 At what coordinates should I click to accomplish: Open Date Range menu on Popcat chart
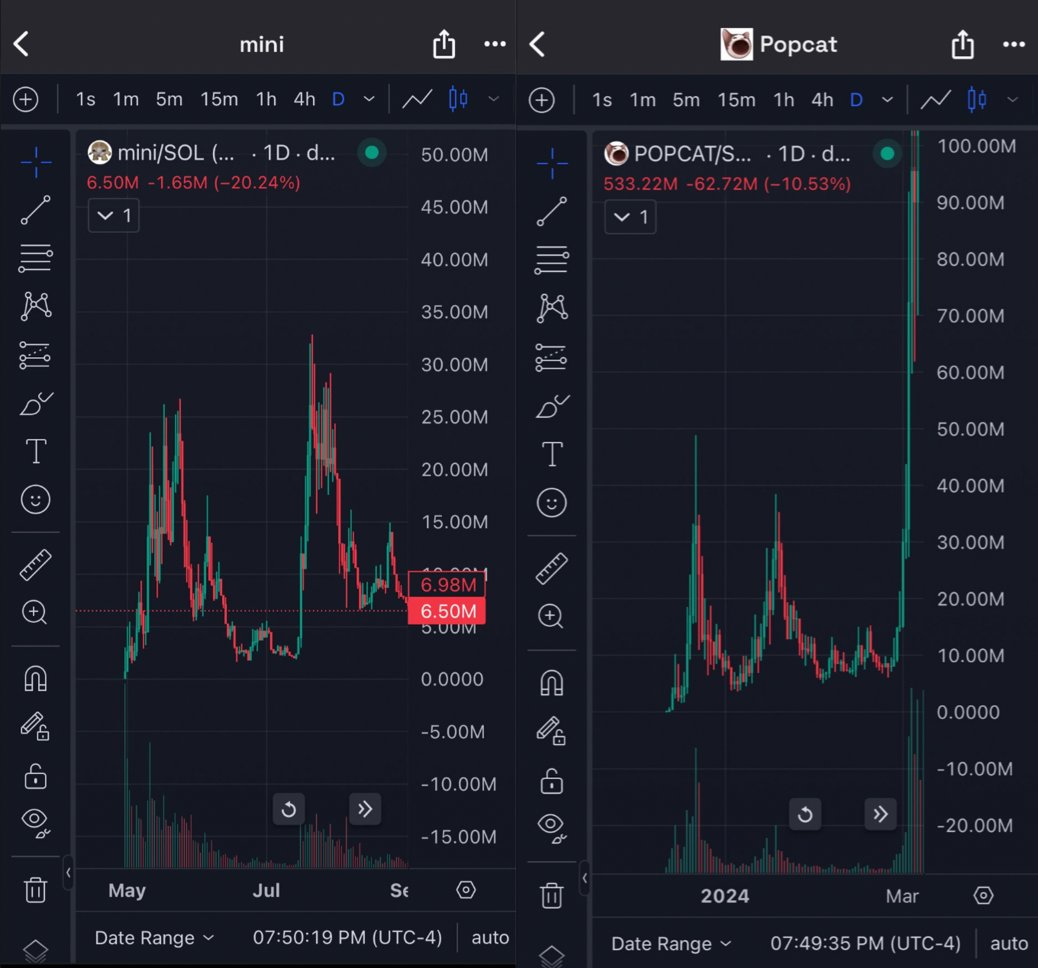click(x=671, y=944)
